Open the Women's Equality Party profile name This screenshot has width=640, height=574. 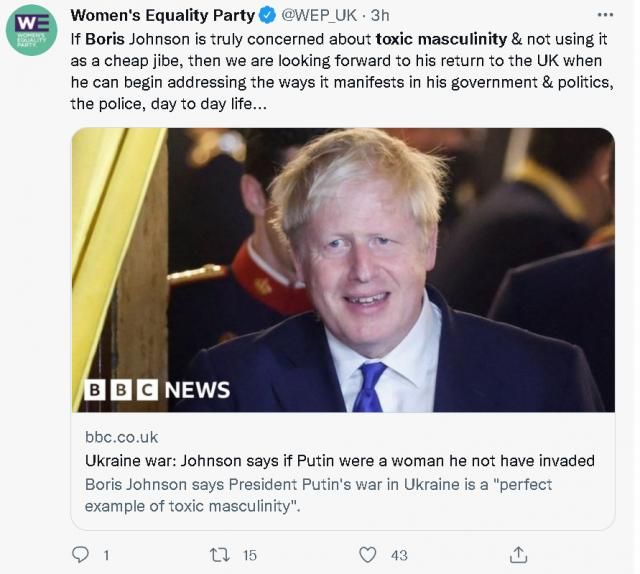click(164, 16)
